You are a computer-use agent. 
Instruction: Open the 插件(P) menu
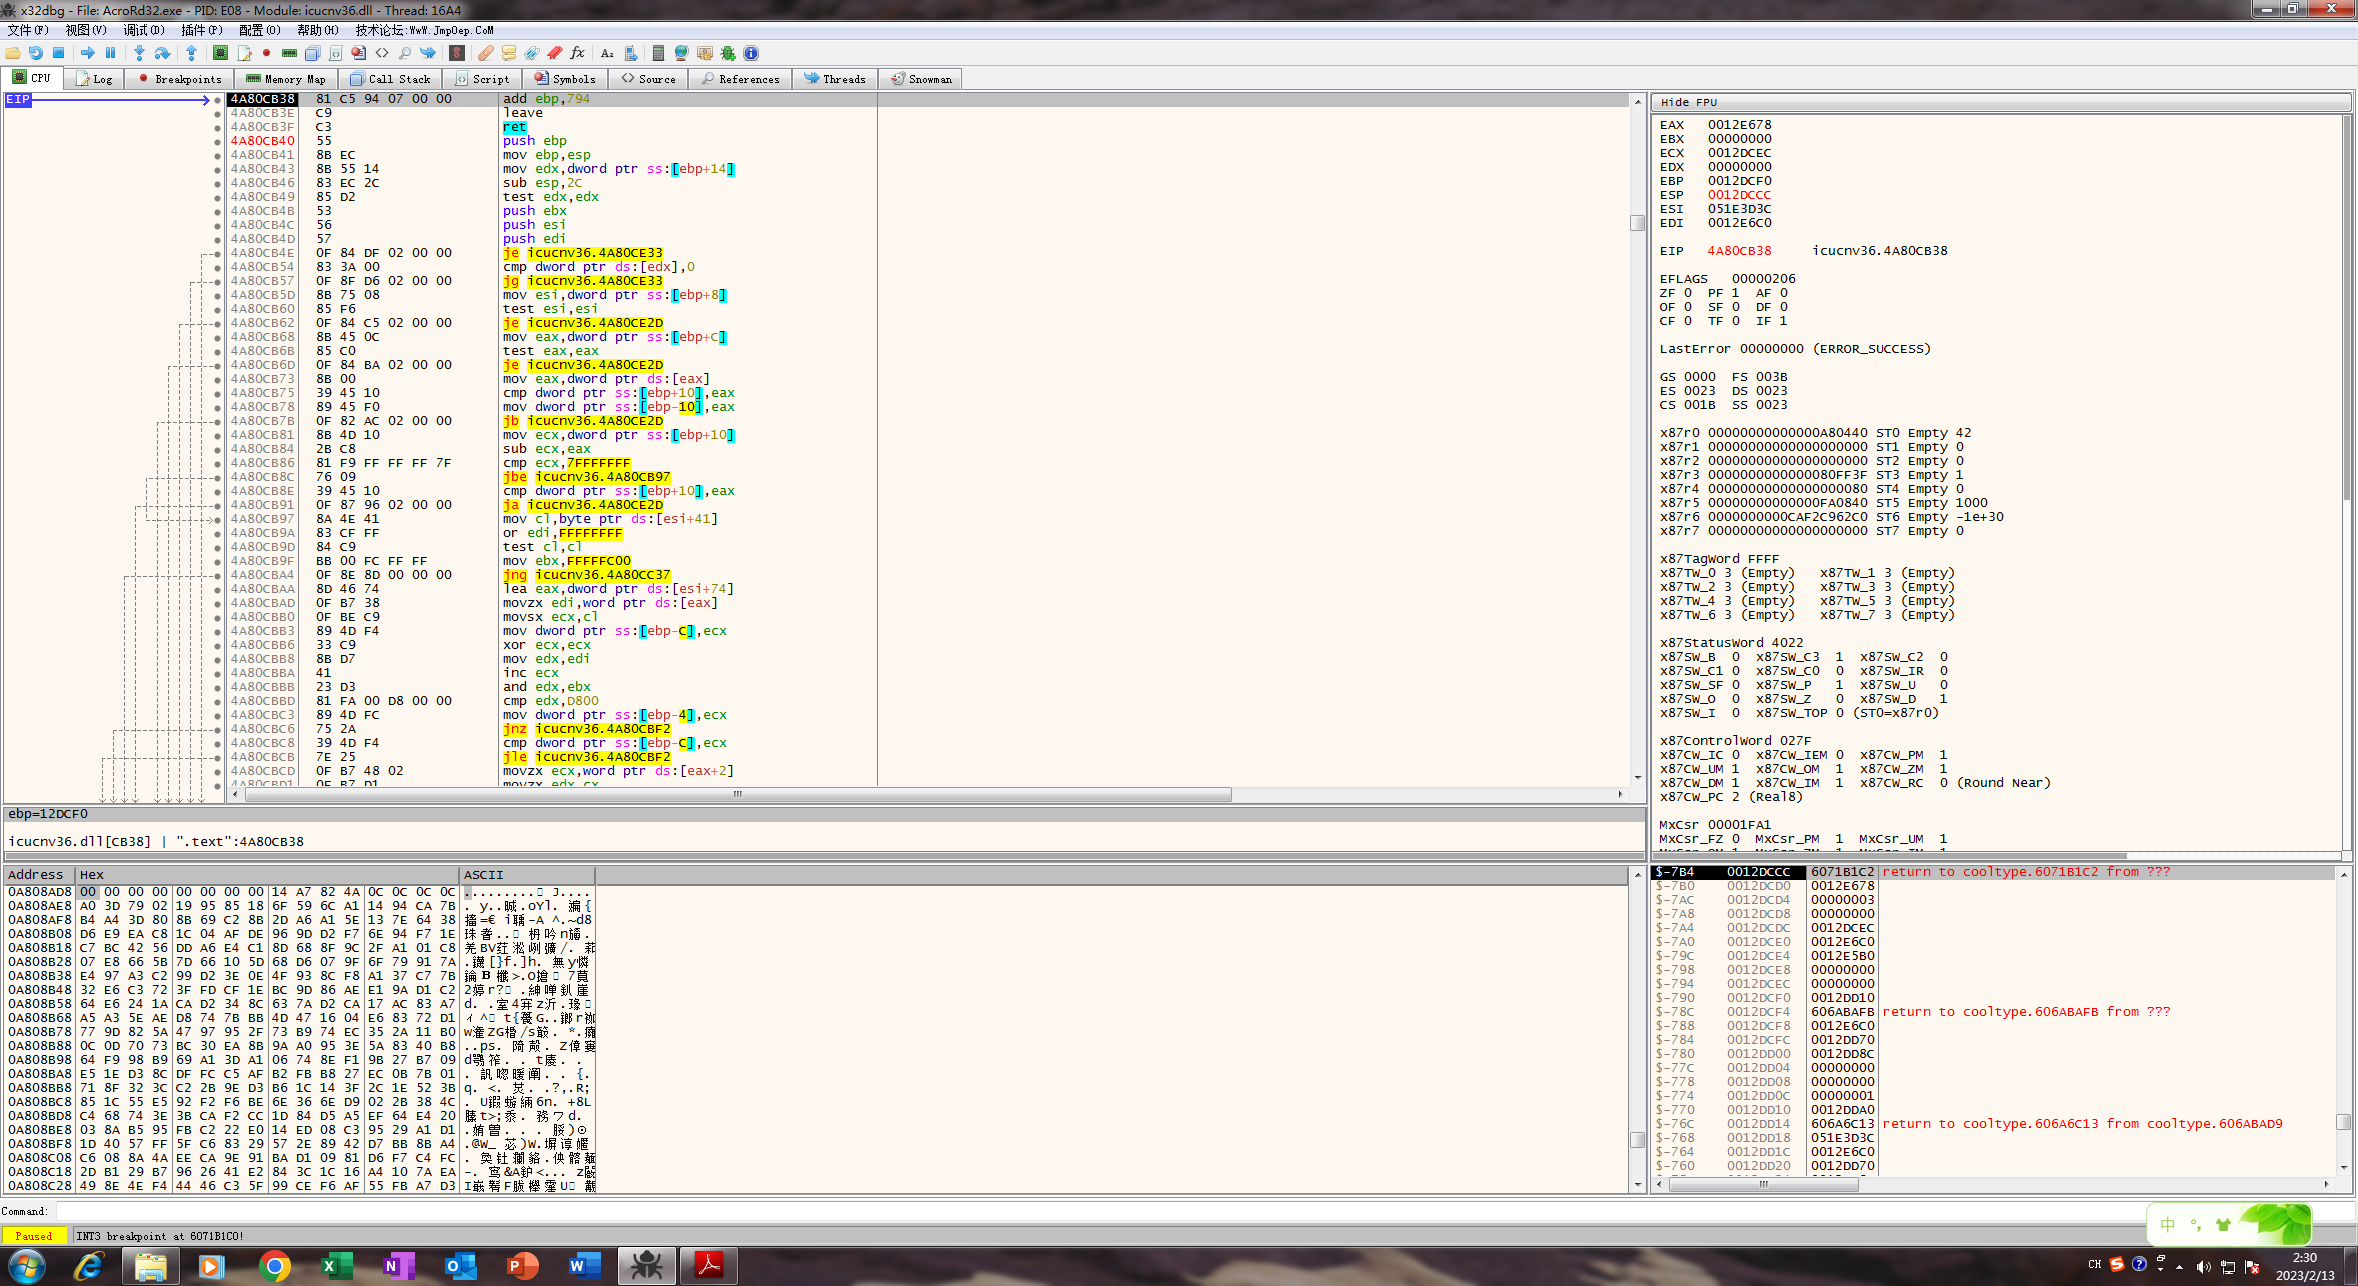[202, 30]
